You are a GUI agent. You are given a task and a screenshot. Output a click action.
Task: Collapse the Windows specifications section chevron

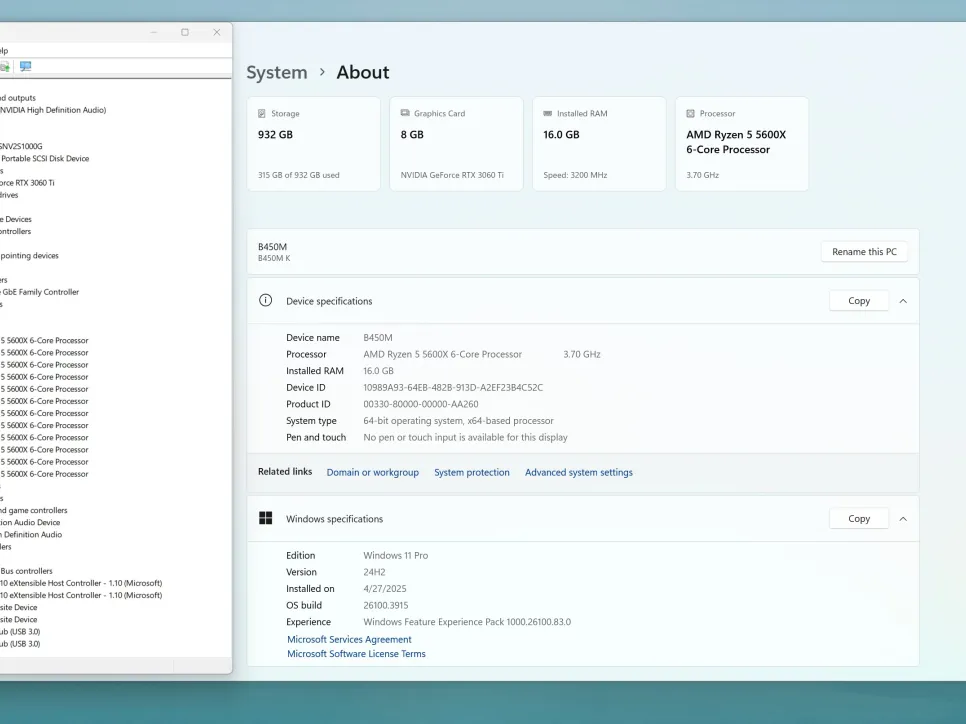(x=903, y=519)
